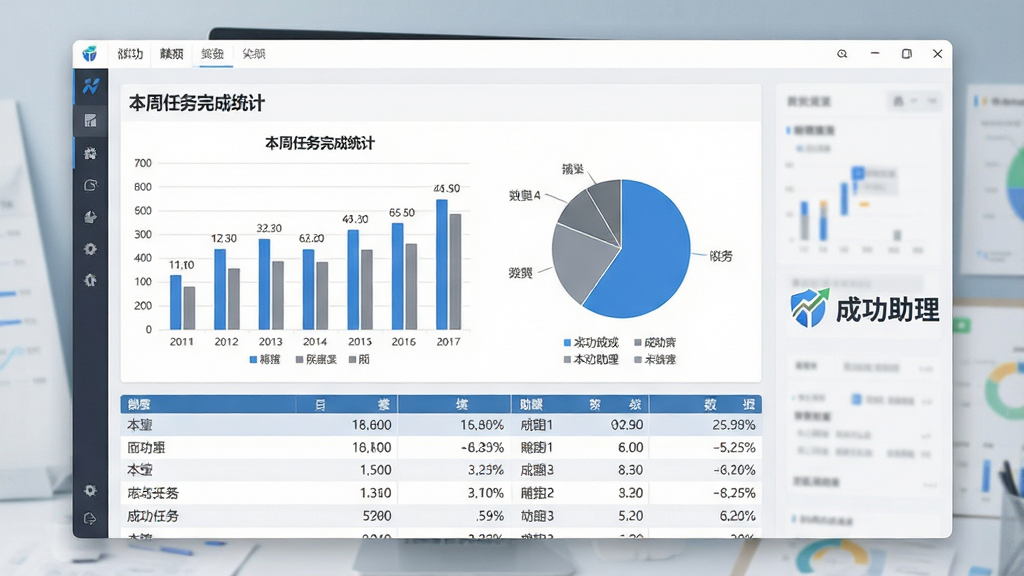The width and height of the screenshot is (1024, 576).
Task: Click the magnifier search icon in title bar
Action: [842, 54]
